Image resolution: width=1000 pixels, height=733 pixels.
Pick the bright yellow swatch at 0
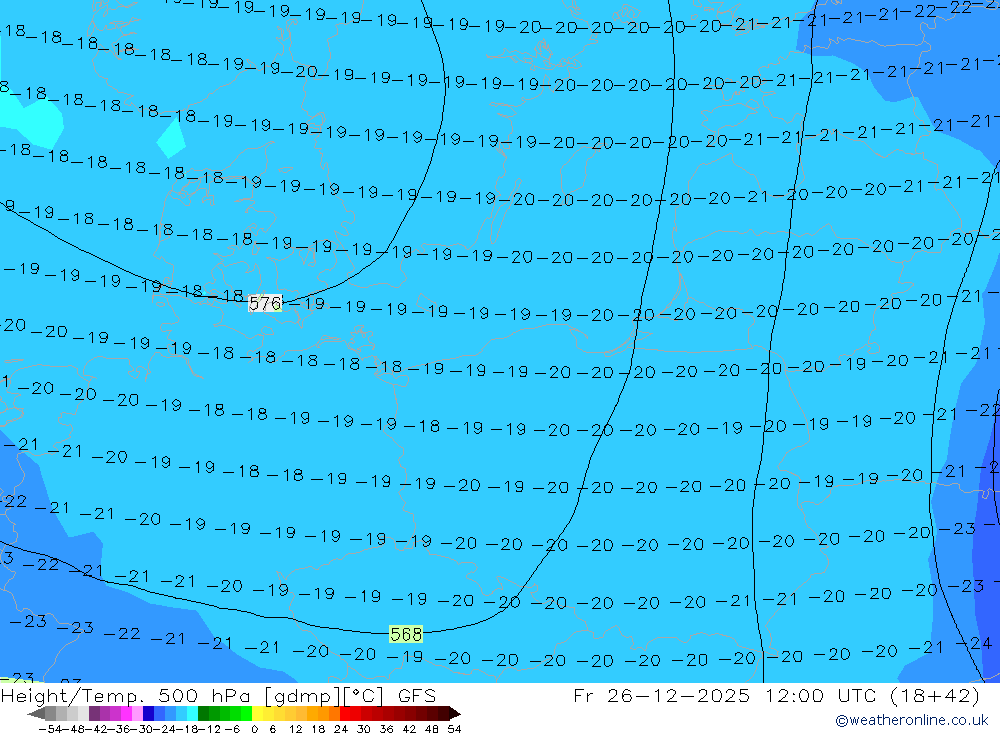coord(258,714)
